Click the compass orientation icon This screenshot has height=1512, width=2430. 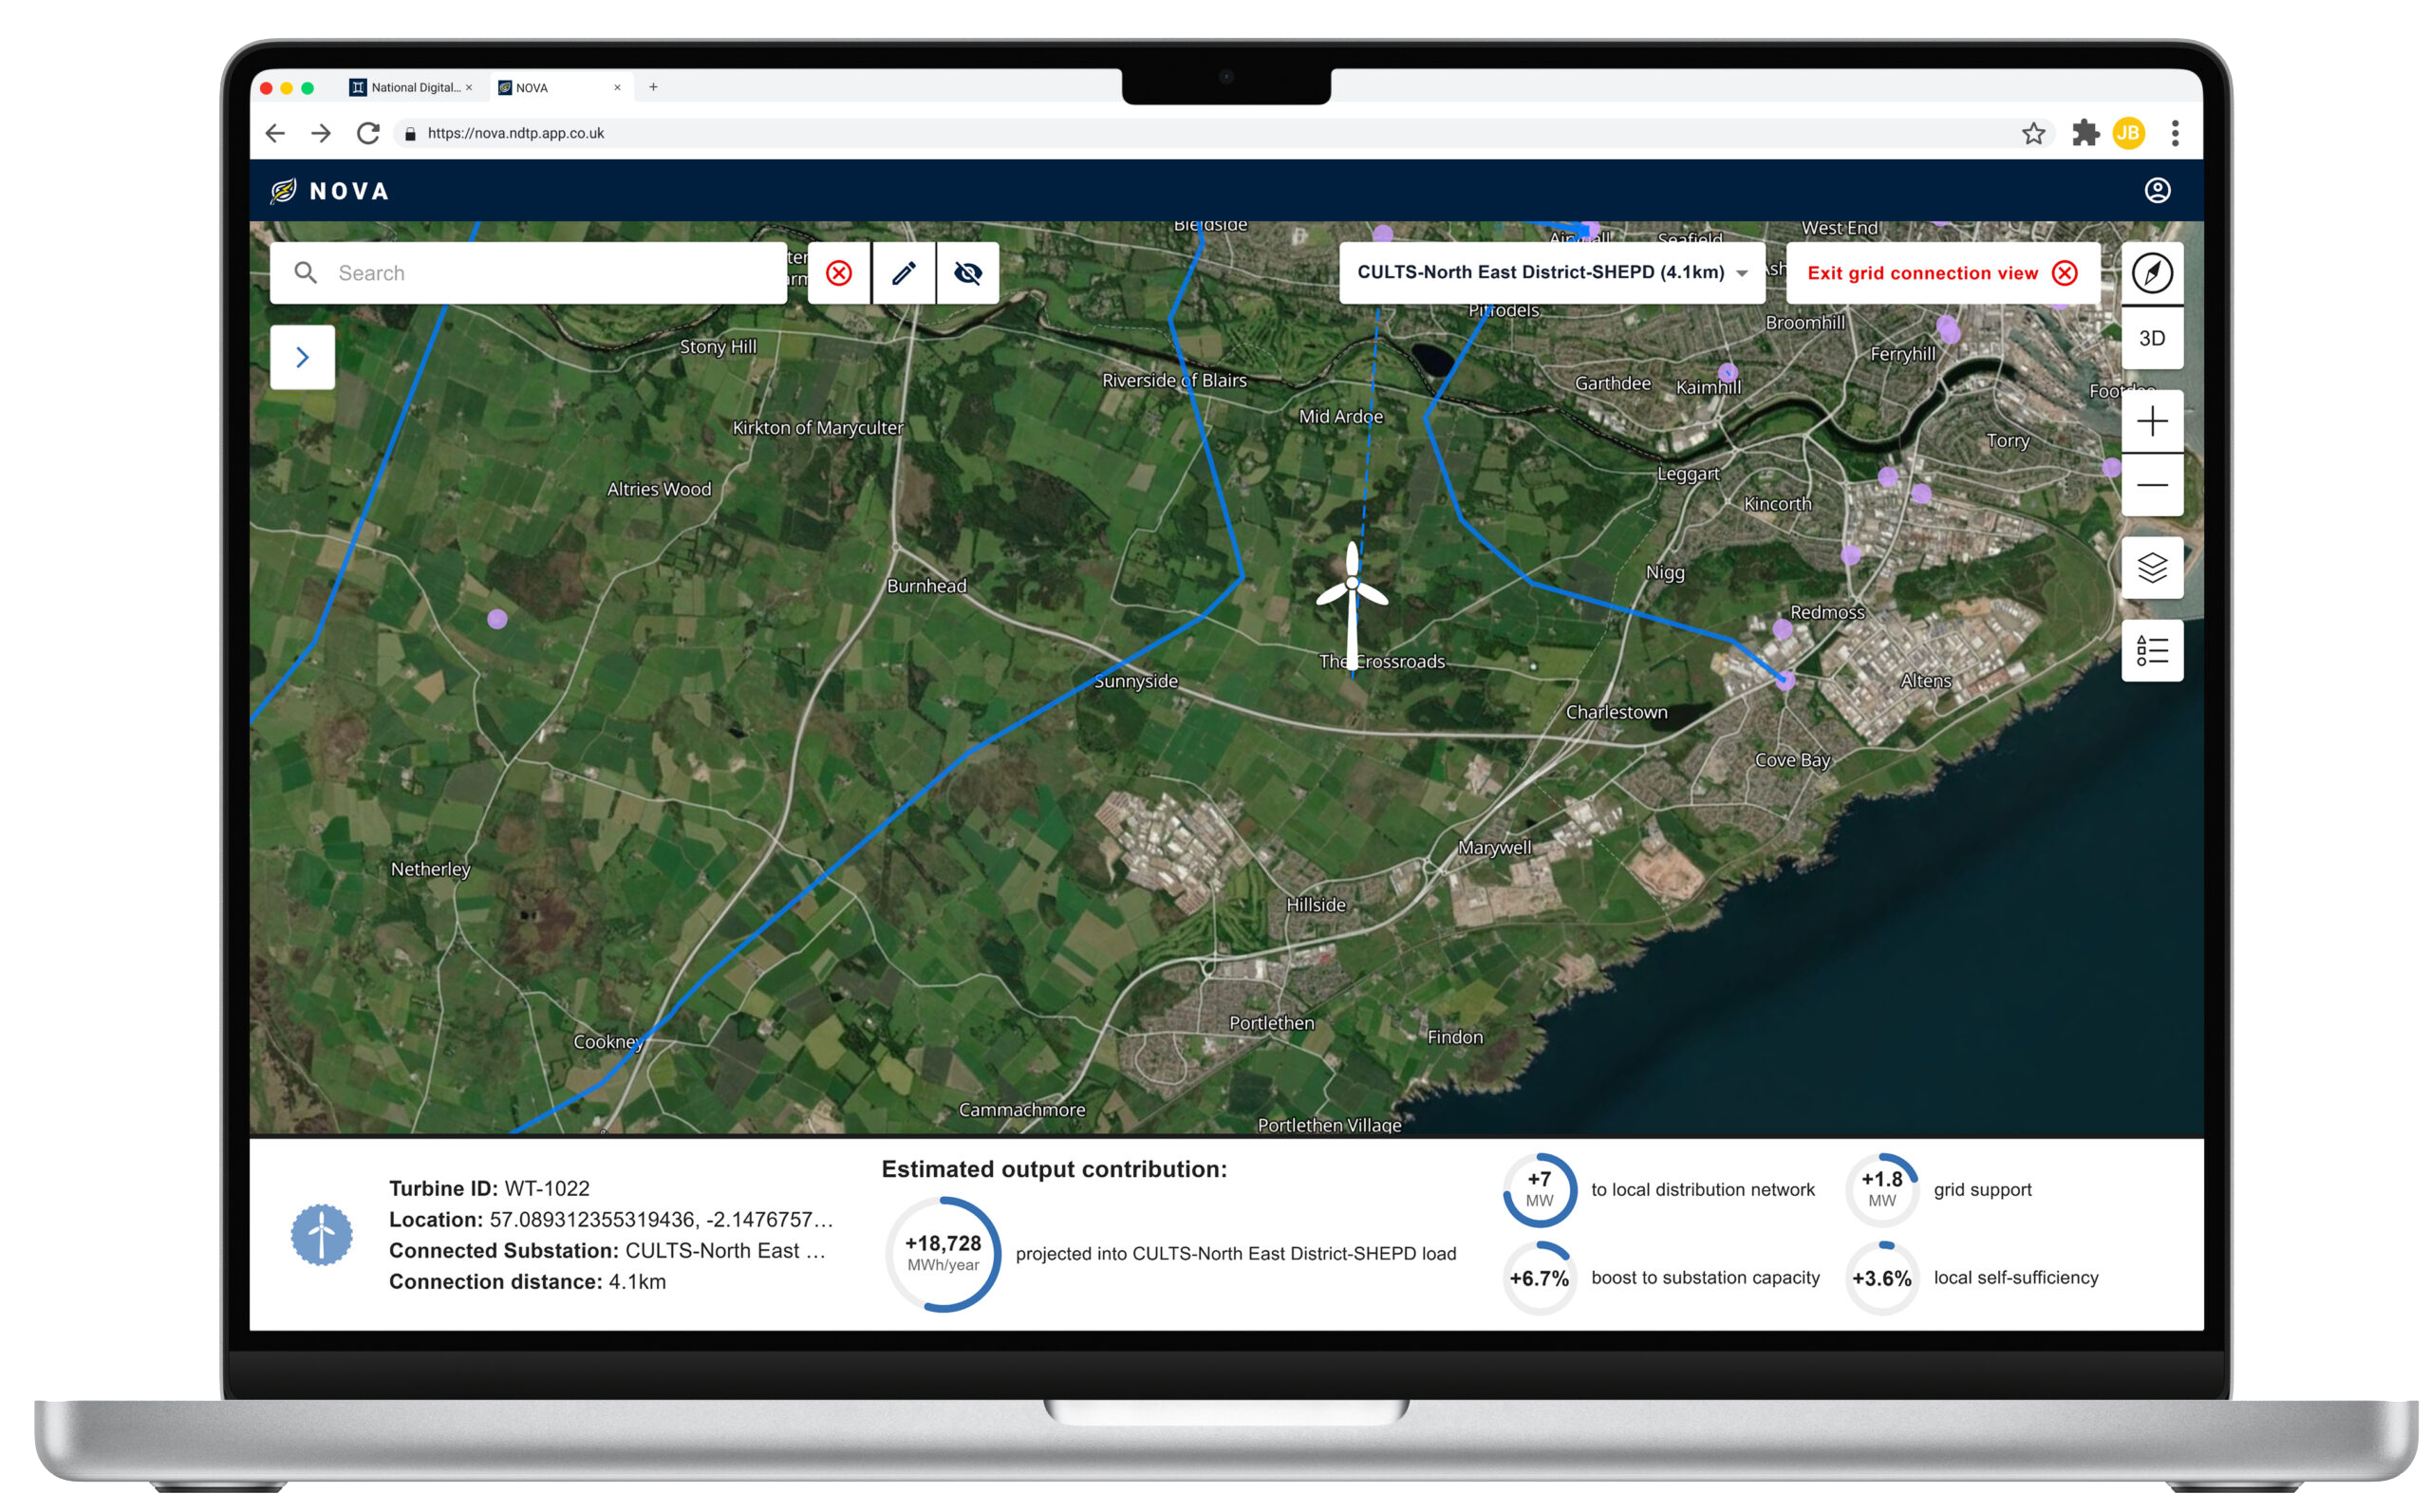click(x=2151, y=272)
